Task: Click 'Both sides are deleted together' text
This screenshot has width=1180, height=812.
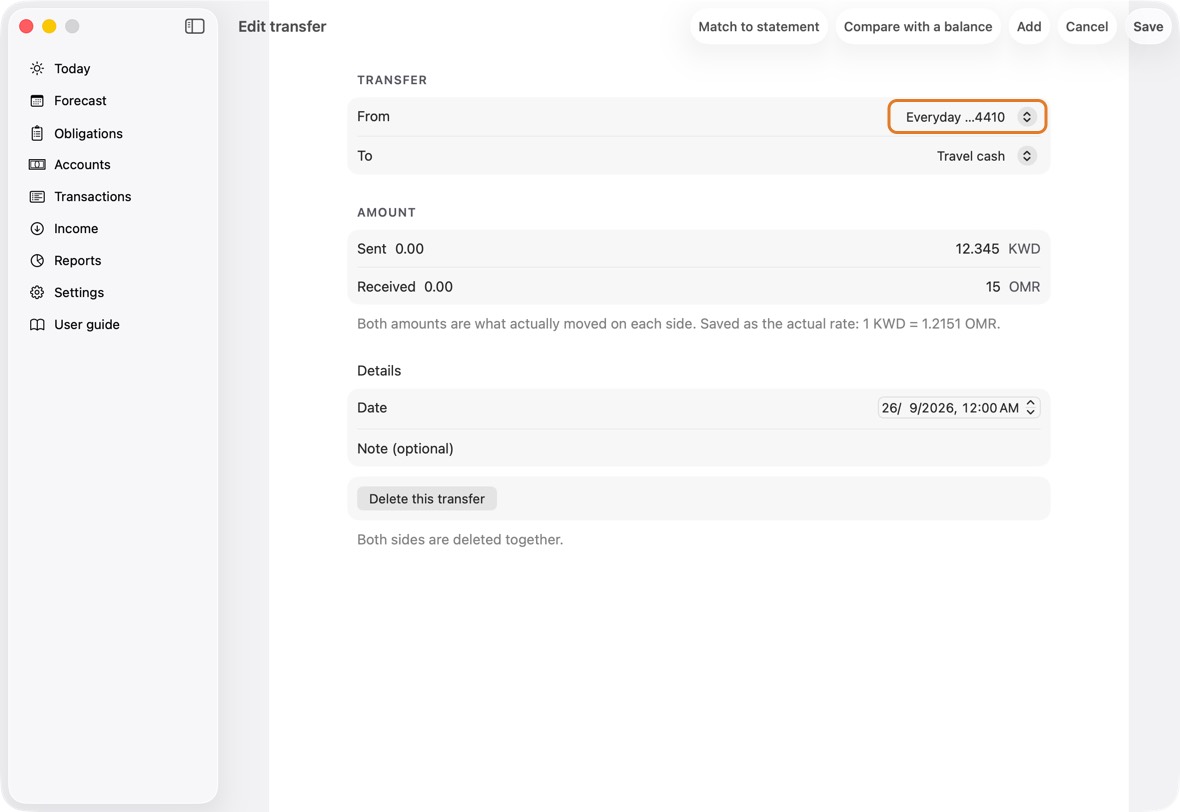Action: (x=460, y=540)
